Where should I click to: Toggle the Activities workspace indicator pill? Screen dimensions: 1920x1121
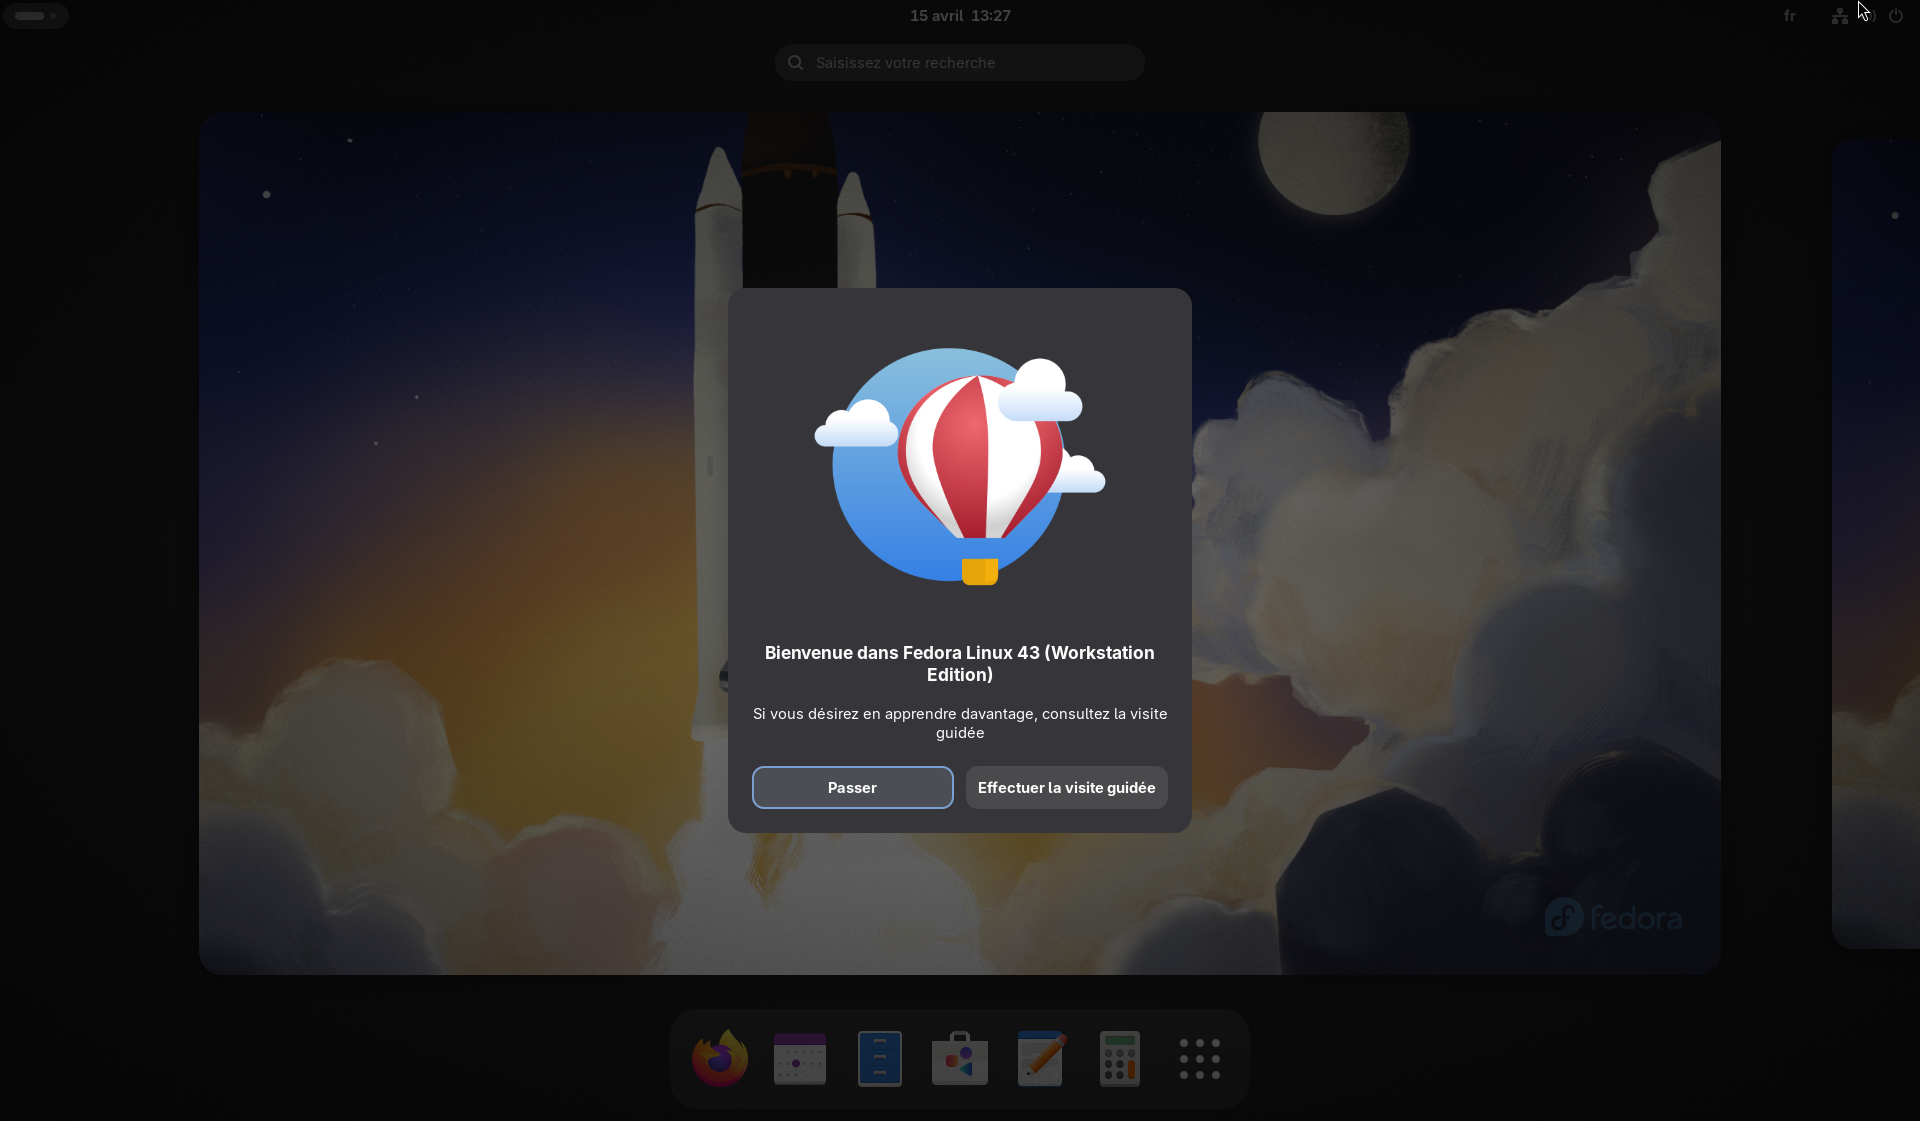tap(36, 16)
